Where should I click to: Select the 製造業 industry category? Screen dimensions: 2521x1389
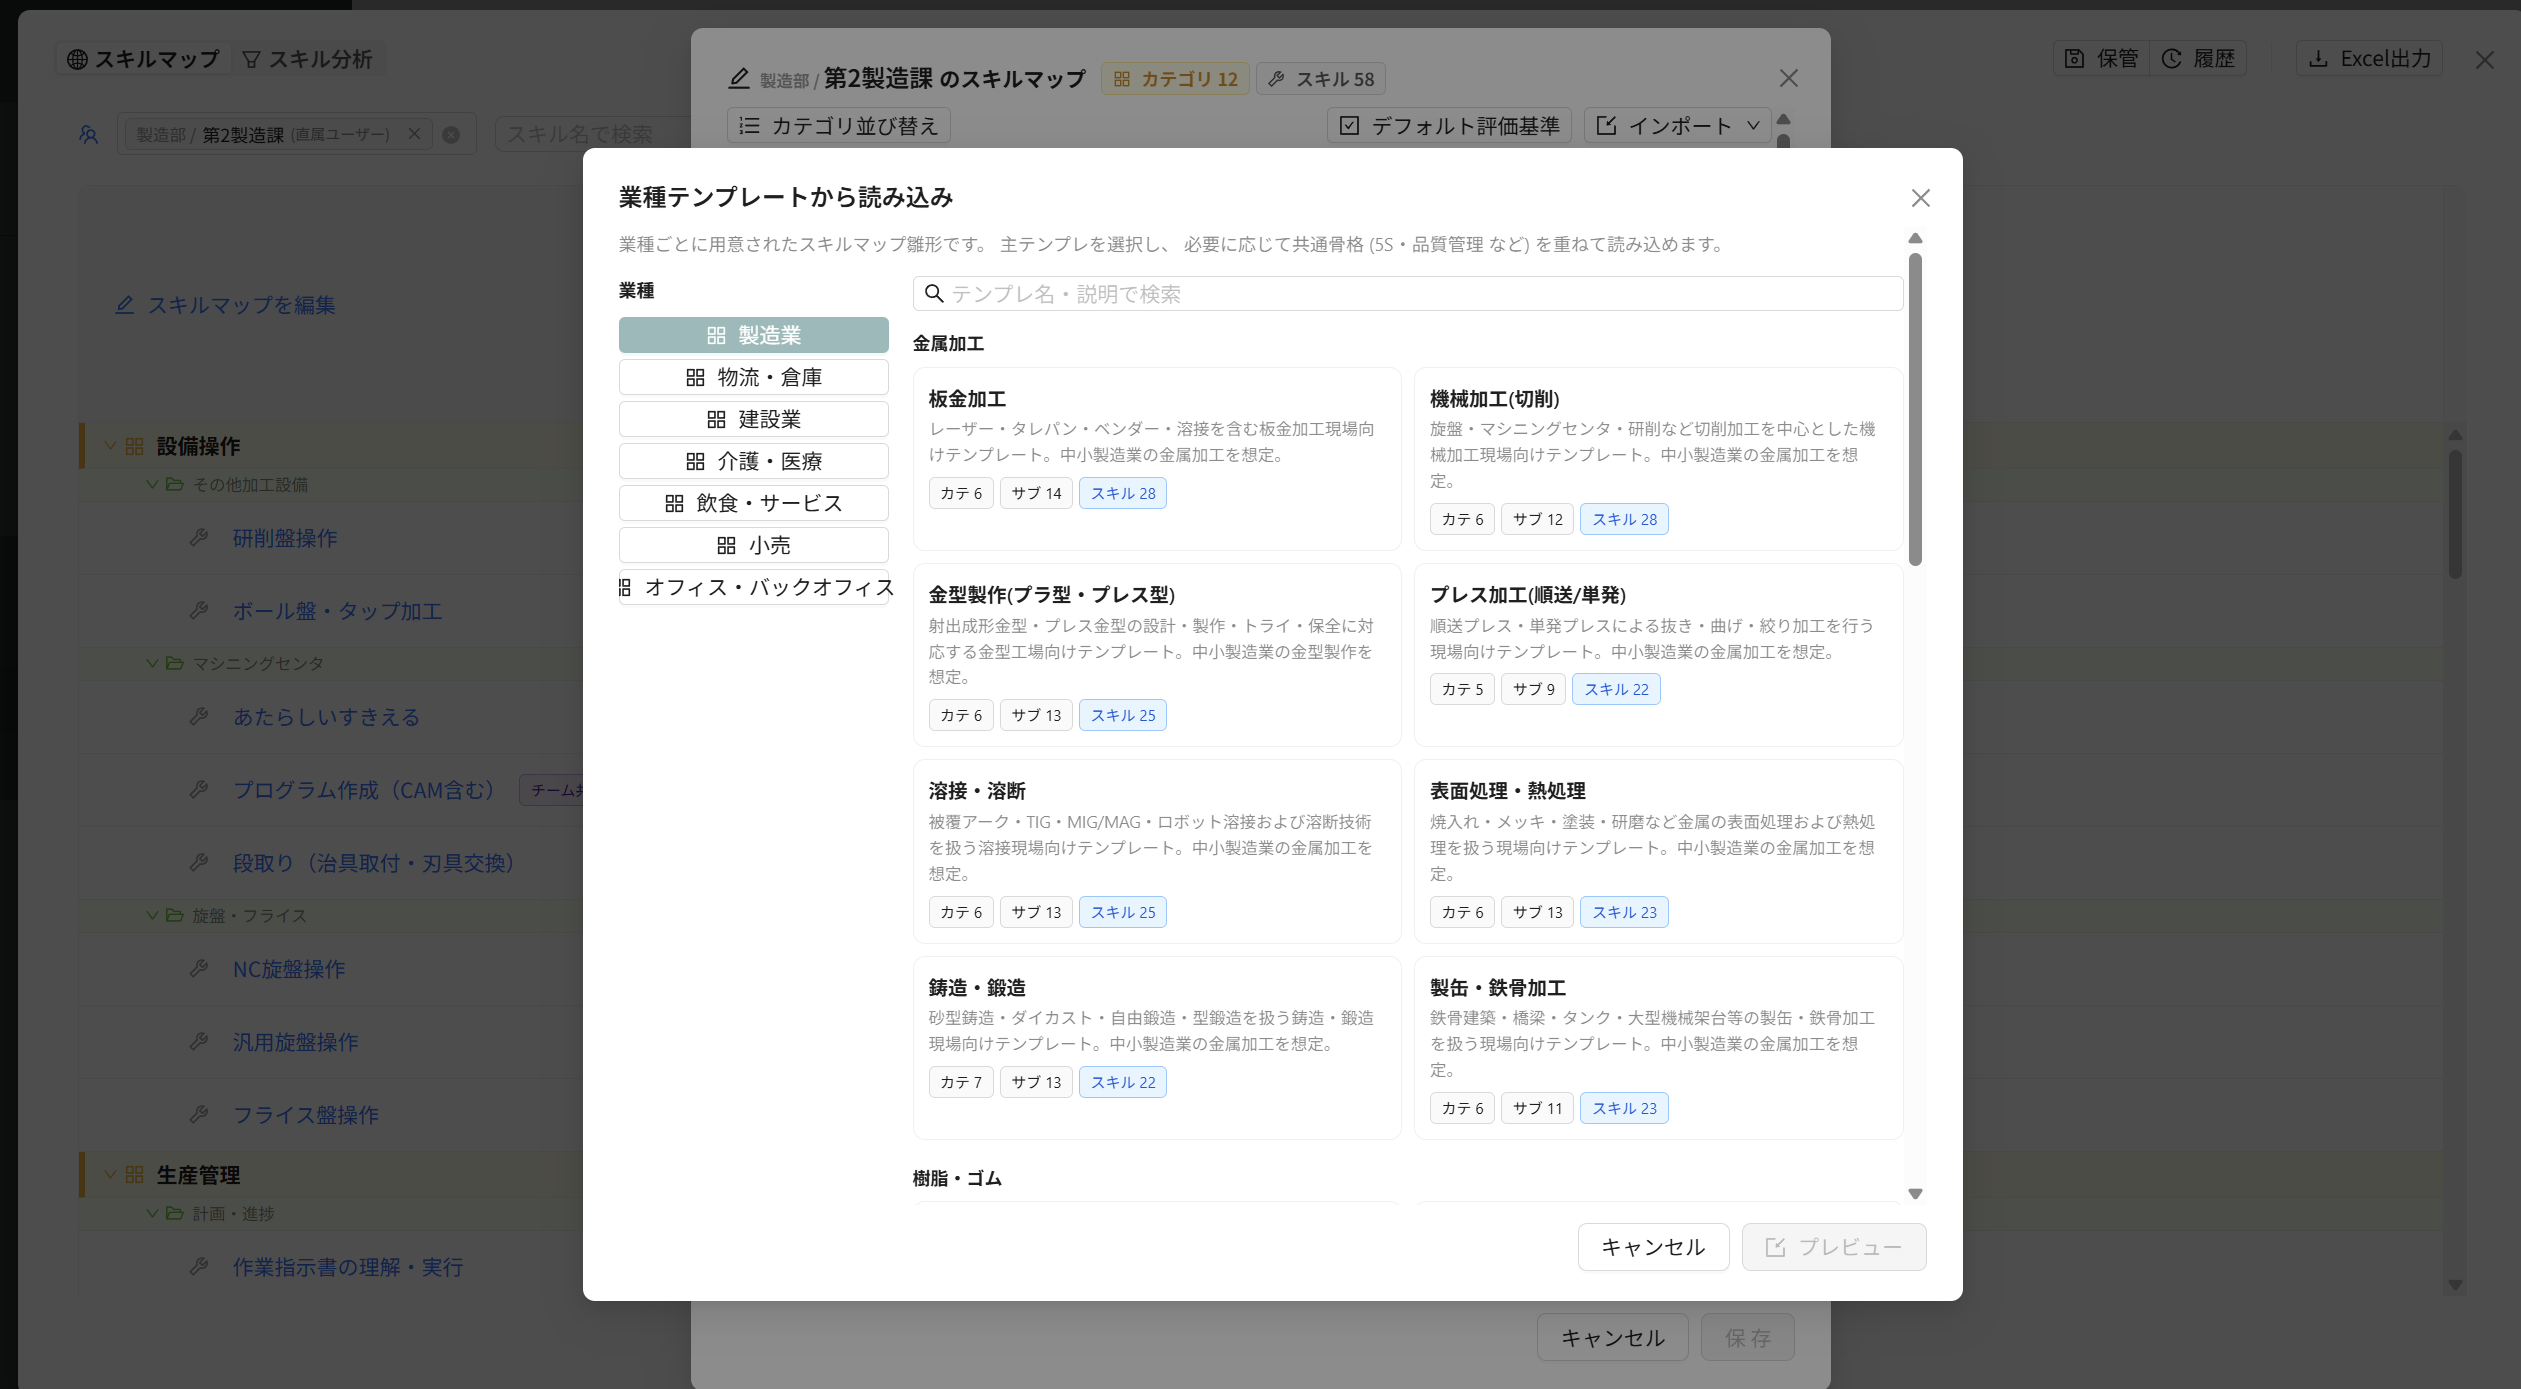point(753,335)
